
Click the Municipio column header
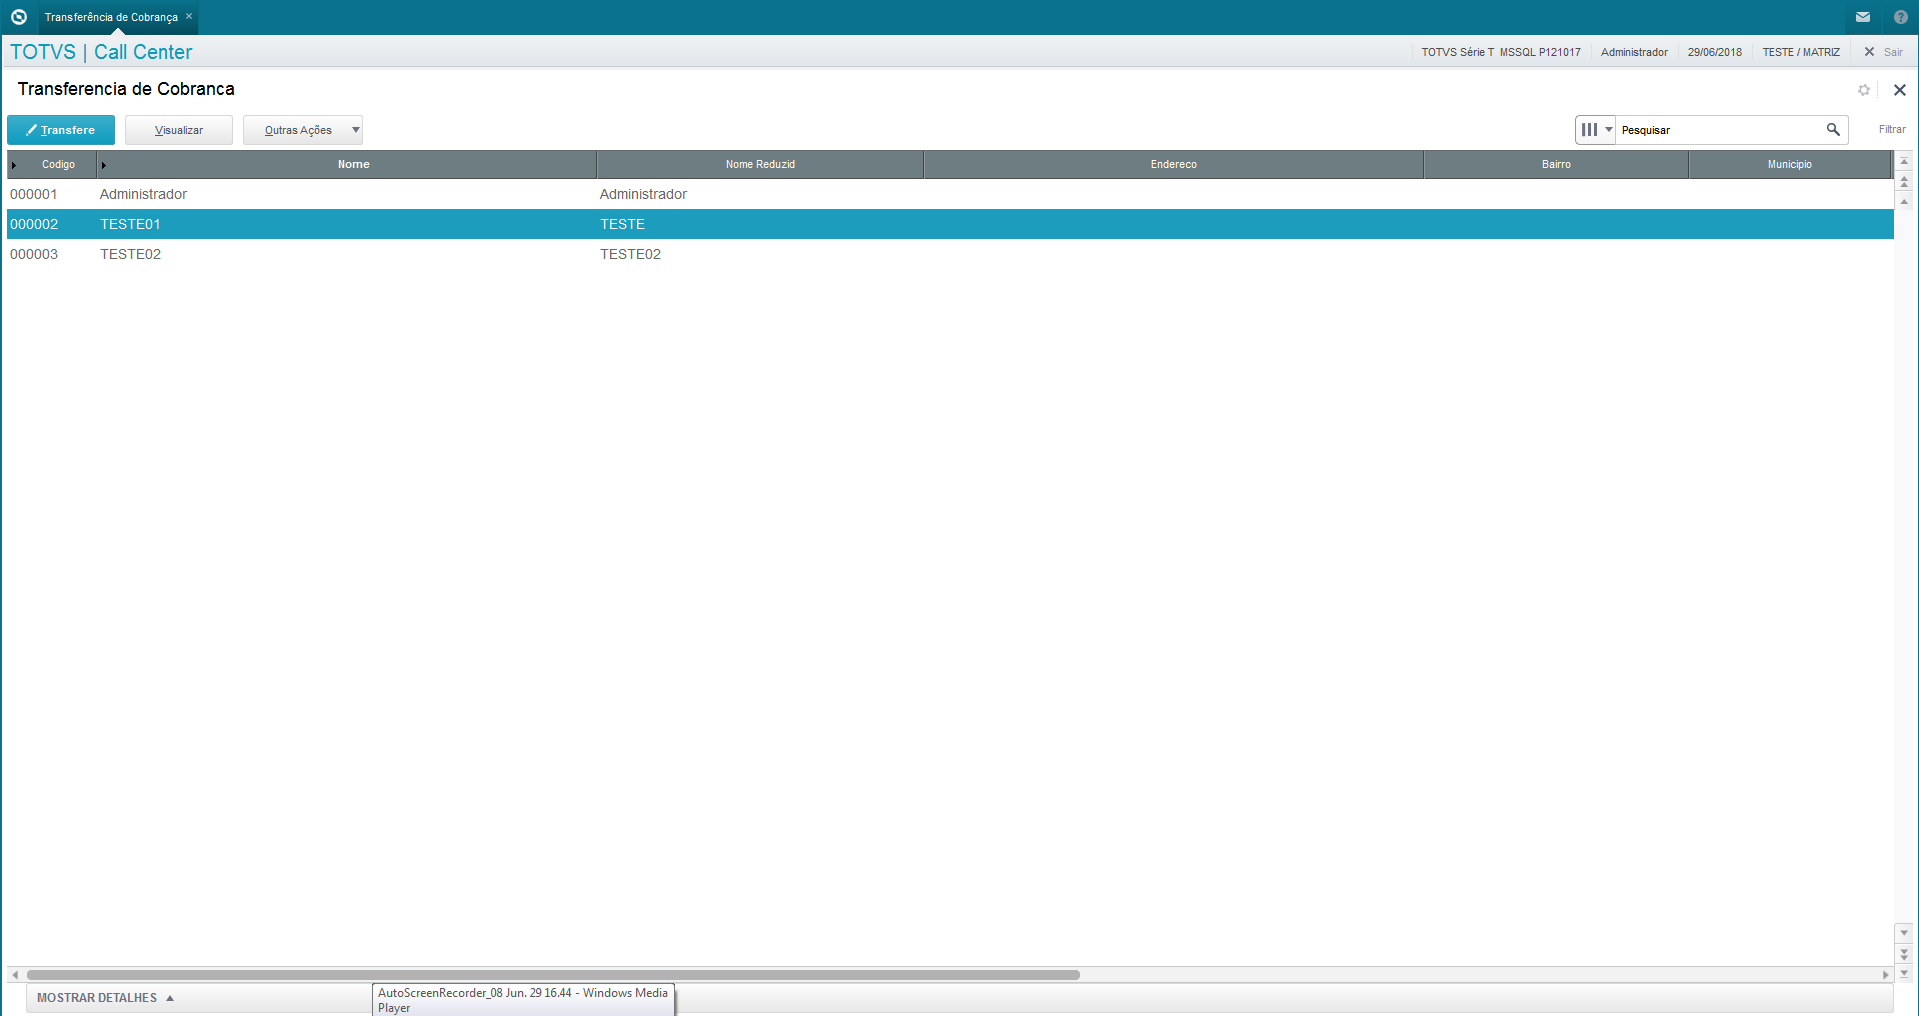point(1789,164)
